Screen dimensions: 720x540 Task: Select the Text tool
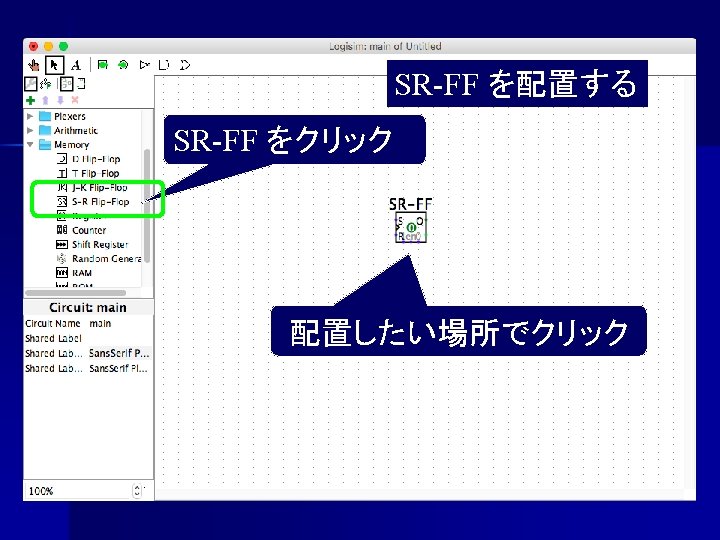pyautogui.click(x=76, y=65)
